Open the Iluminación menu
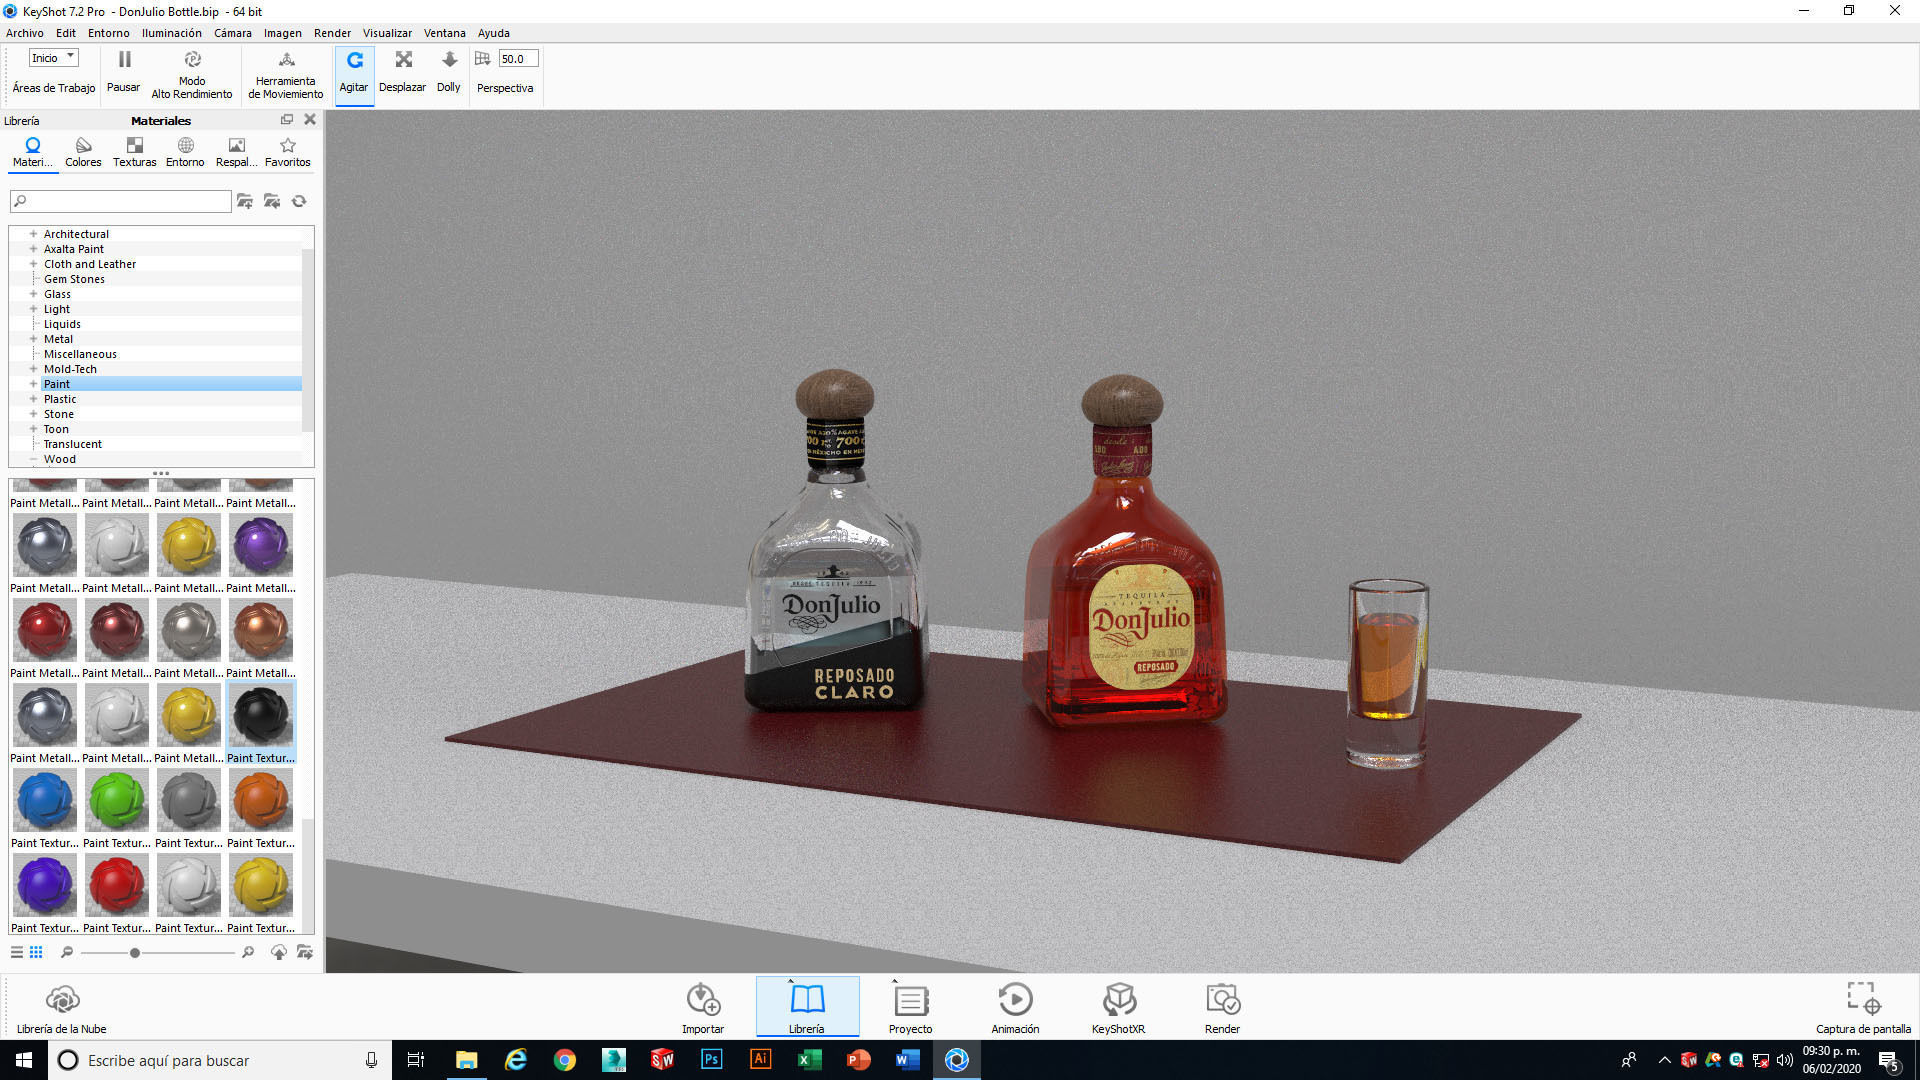This screenshot has height=1080, width=1920. pyautogui.click(x=172, y=33)
